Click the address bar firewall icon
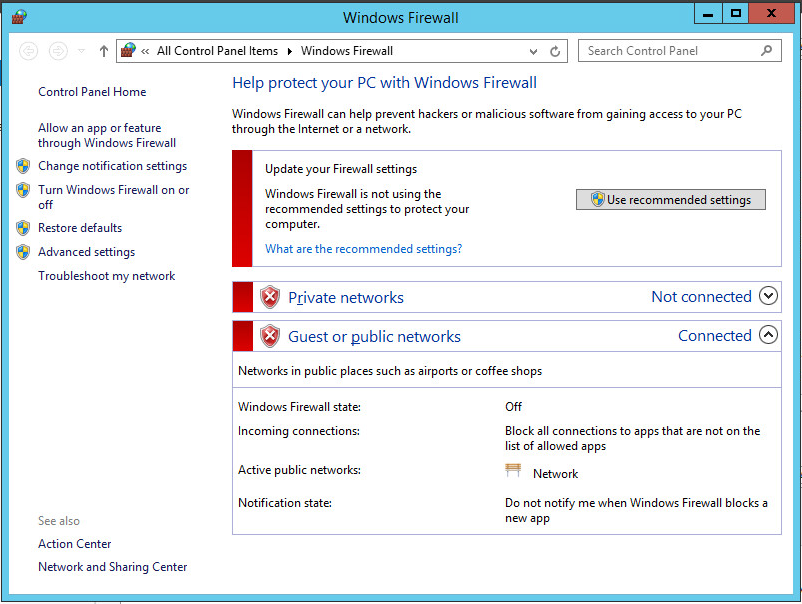This screenshot has height=604, width=802. click(x=128, y=51)
